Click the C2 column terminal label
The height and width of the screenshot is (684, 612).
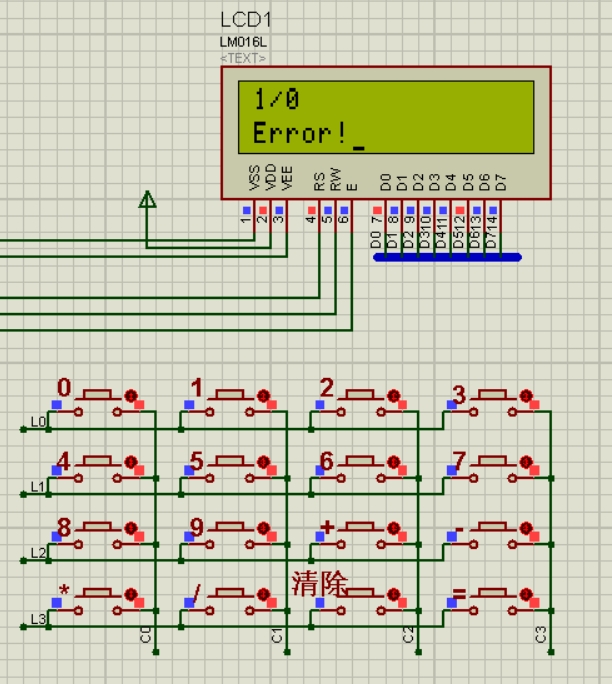click(408, 635)
